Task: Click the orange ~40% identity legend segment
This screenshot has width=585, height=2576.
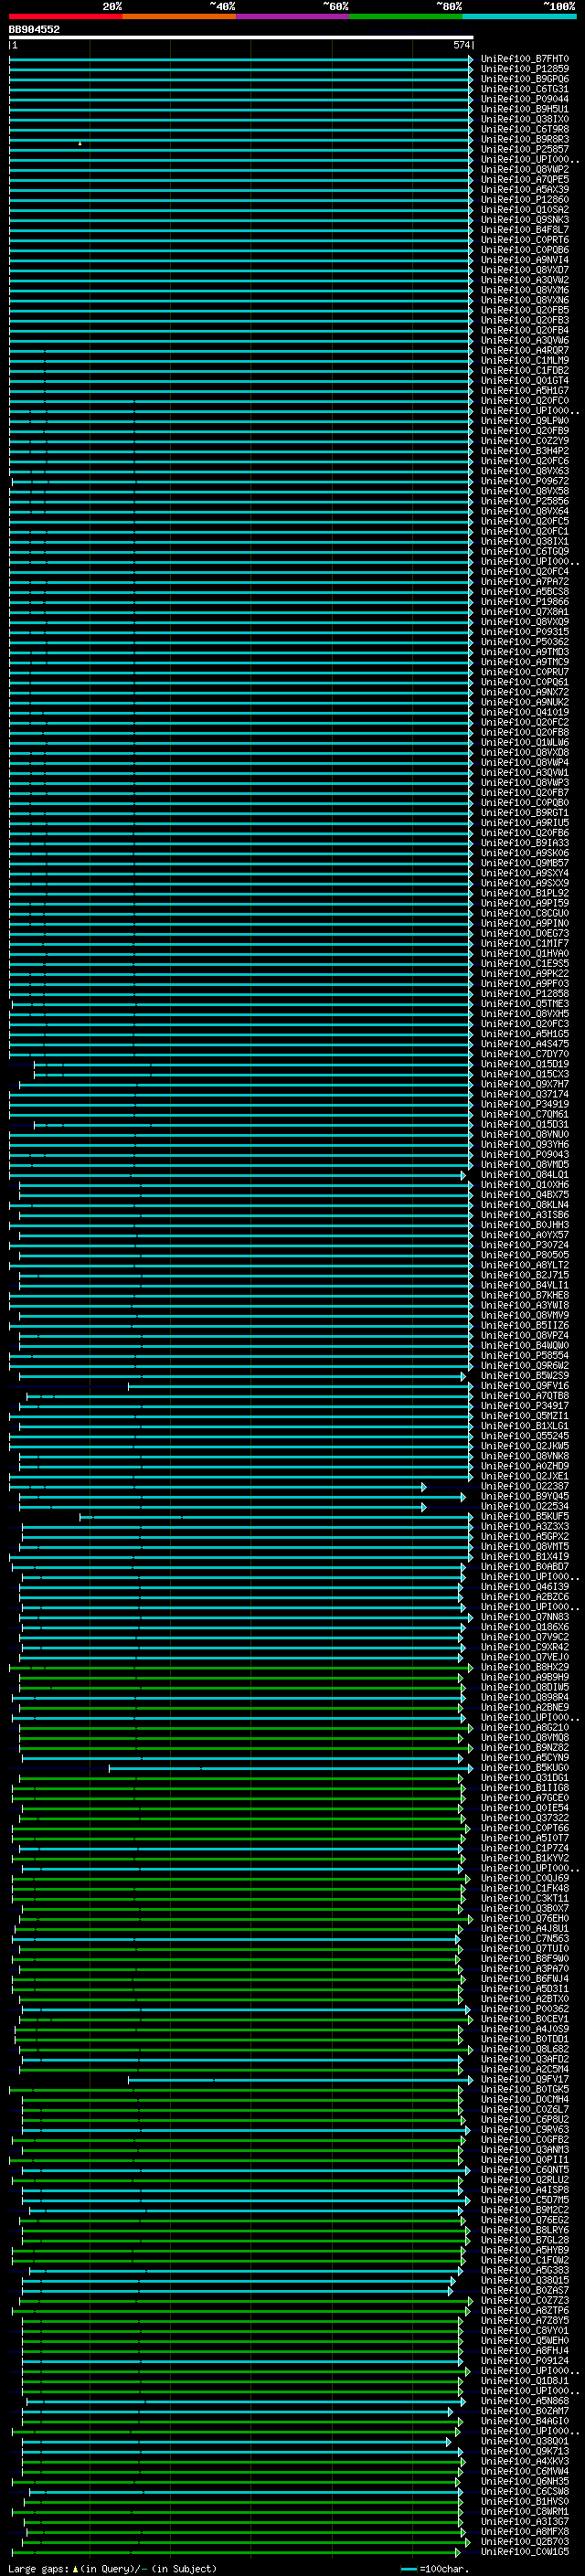Action: [x=179, y=16]
